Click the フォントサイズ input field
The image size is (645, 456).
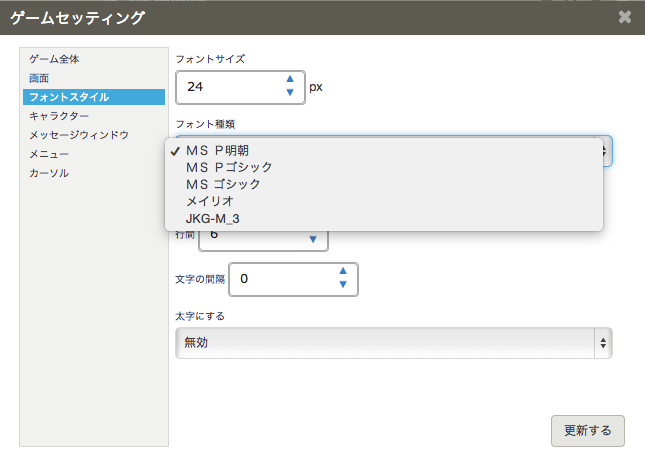pos(228,87)
